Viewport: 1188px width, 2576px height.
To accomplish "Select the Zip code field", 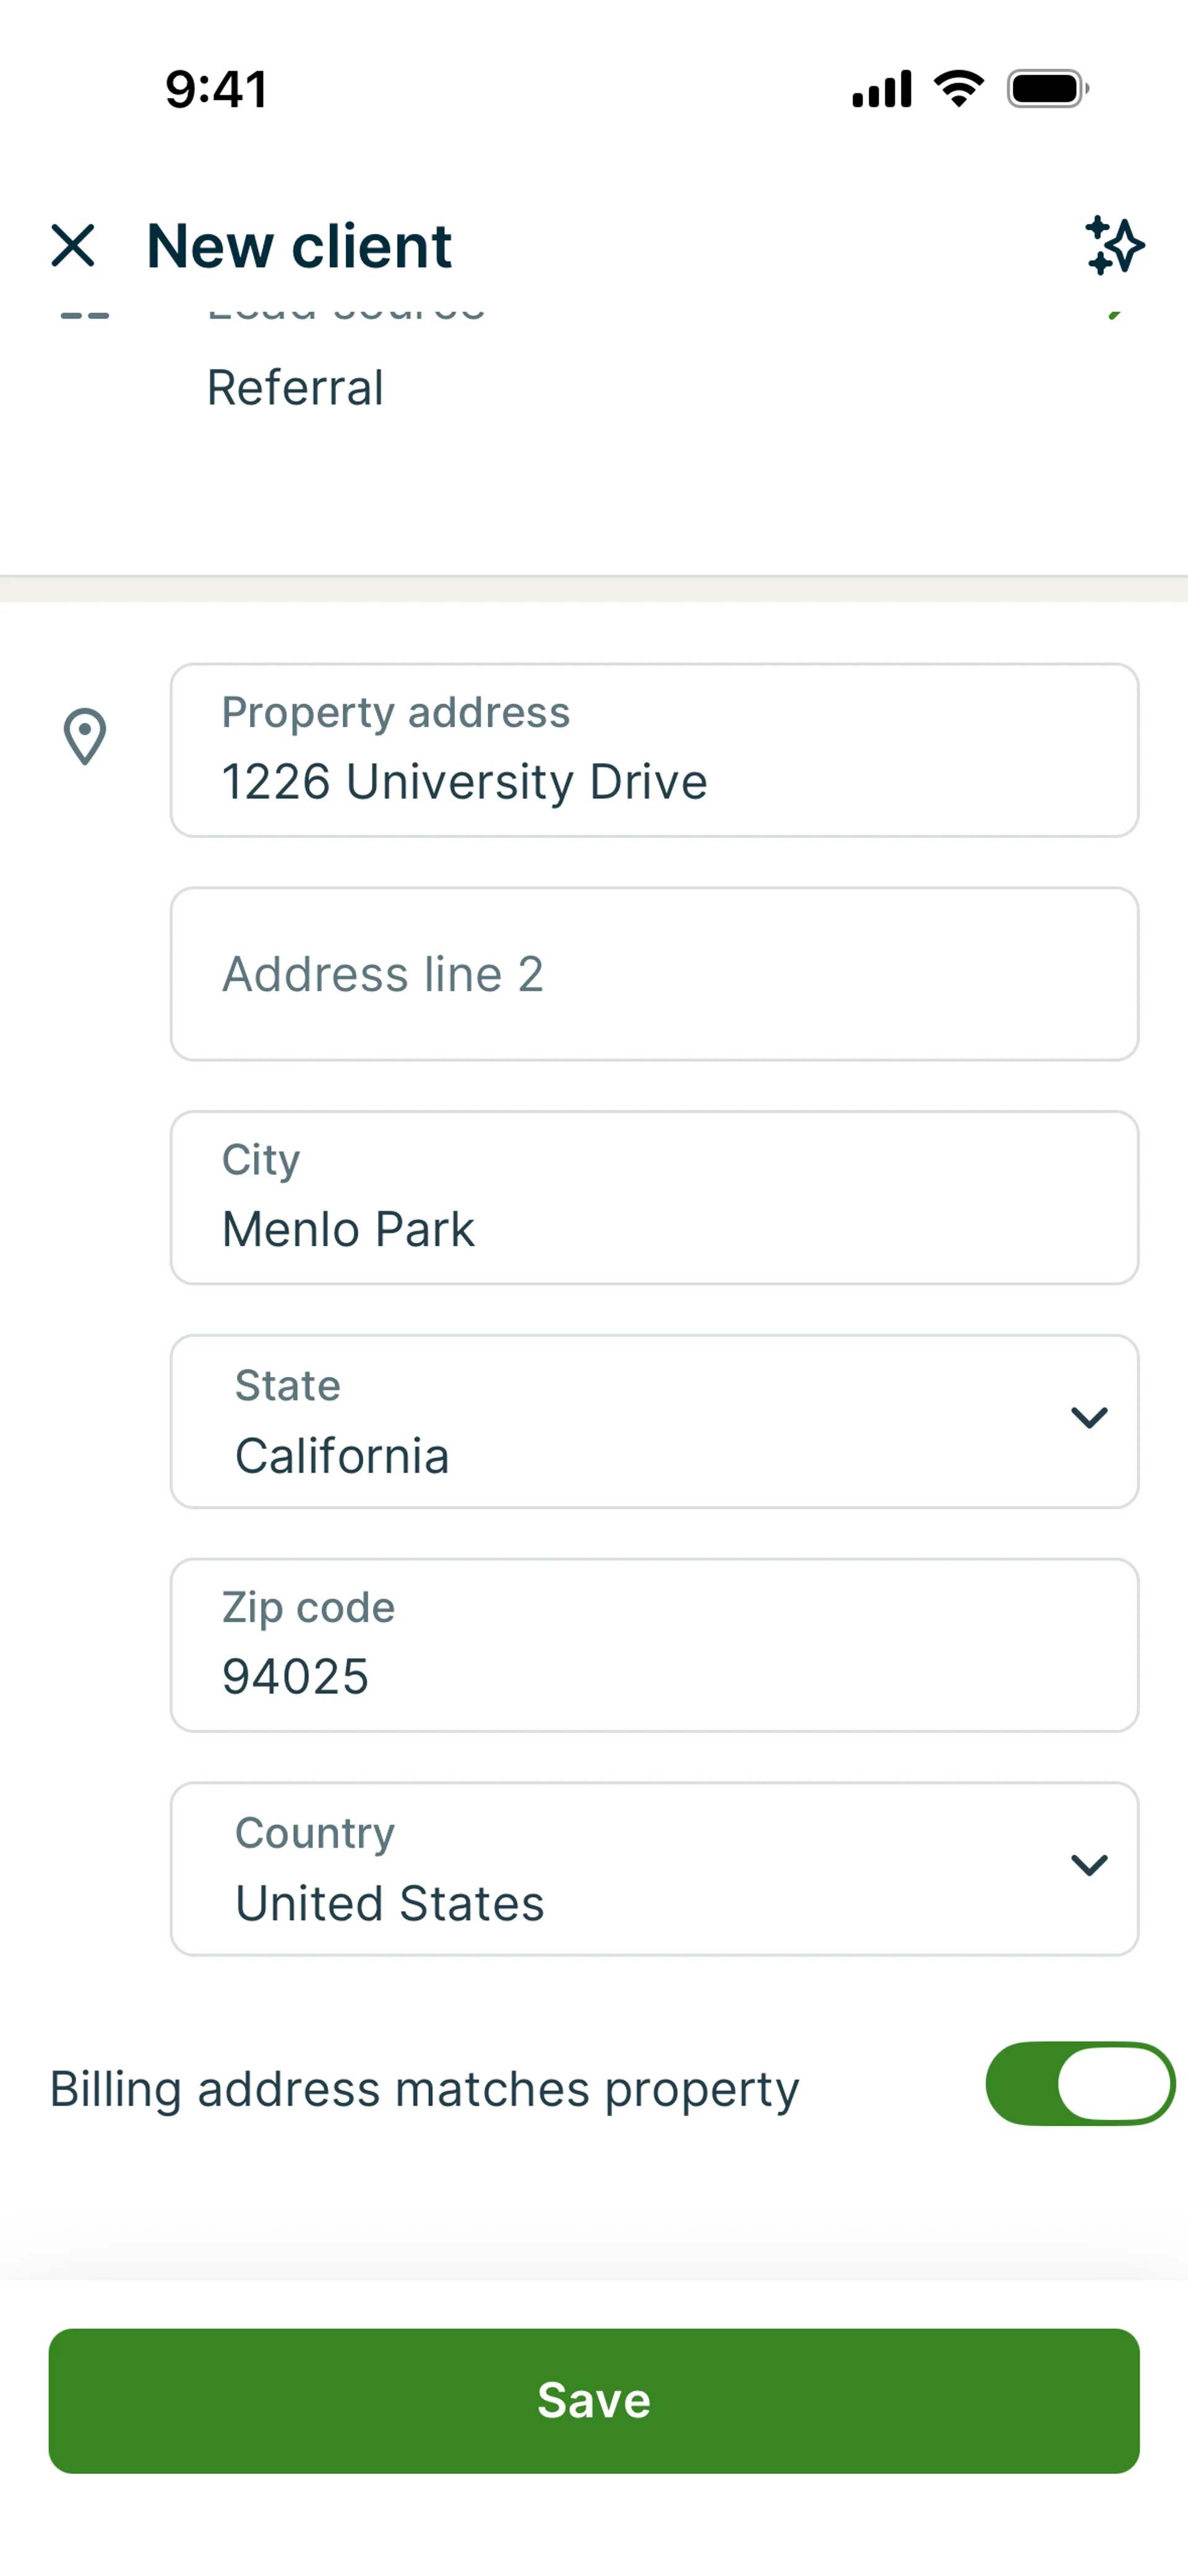I will [654, 1645].
